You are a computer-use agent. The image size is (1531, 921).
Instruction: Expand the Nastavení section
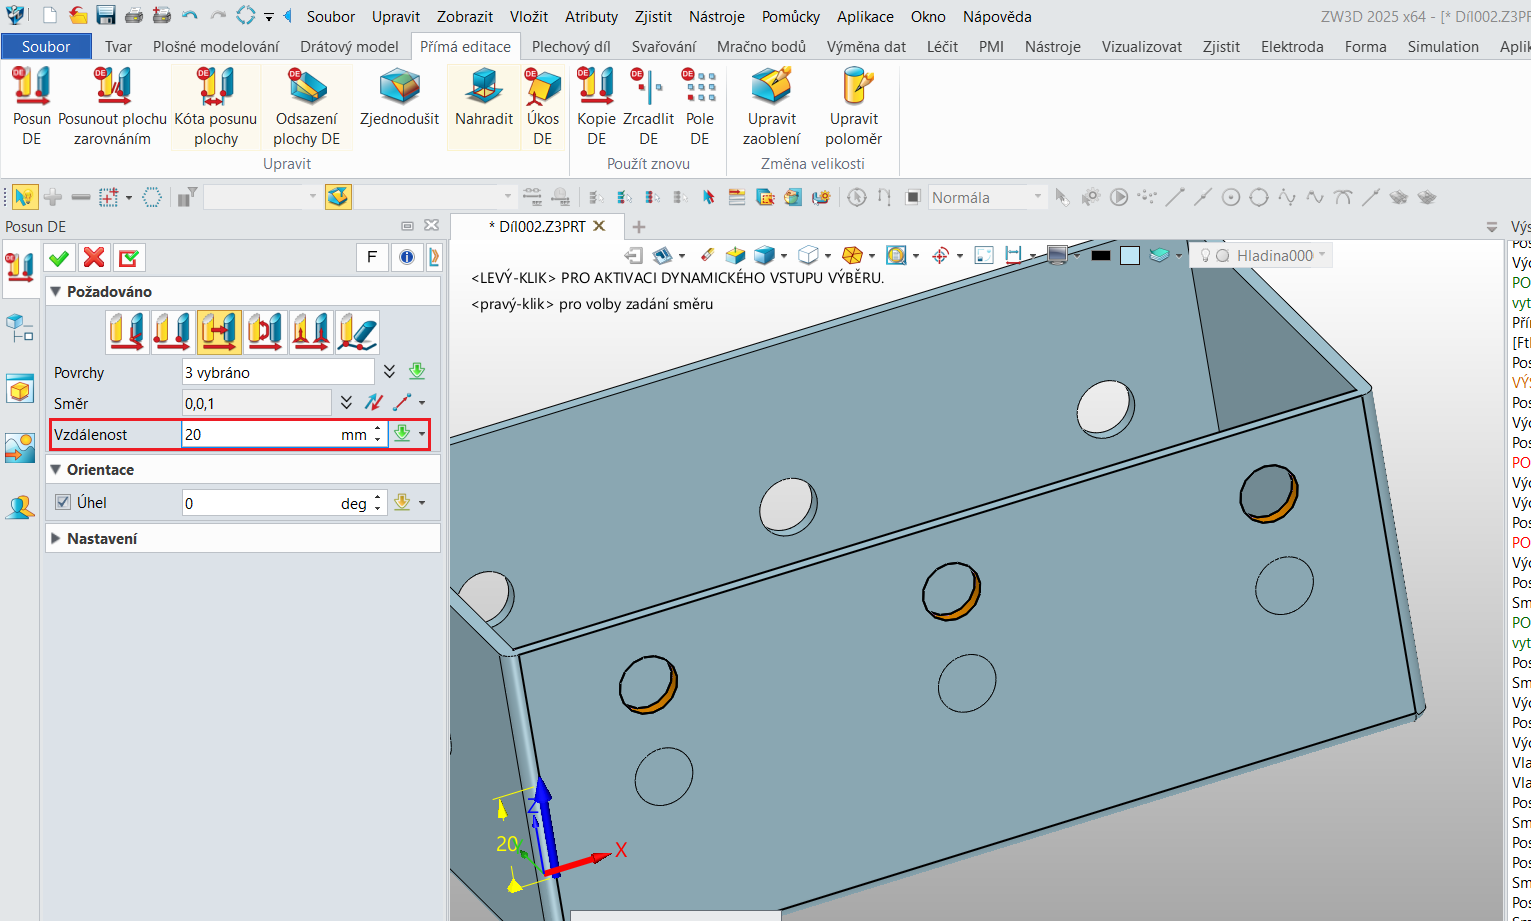pyautogui.click(x=56, y=539)
